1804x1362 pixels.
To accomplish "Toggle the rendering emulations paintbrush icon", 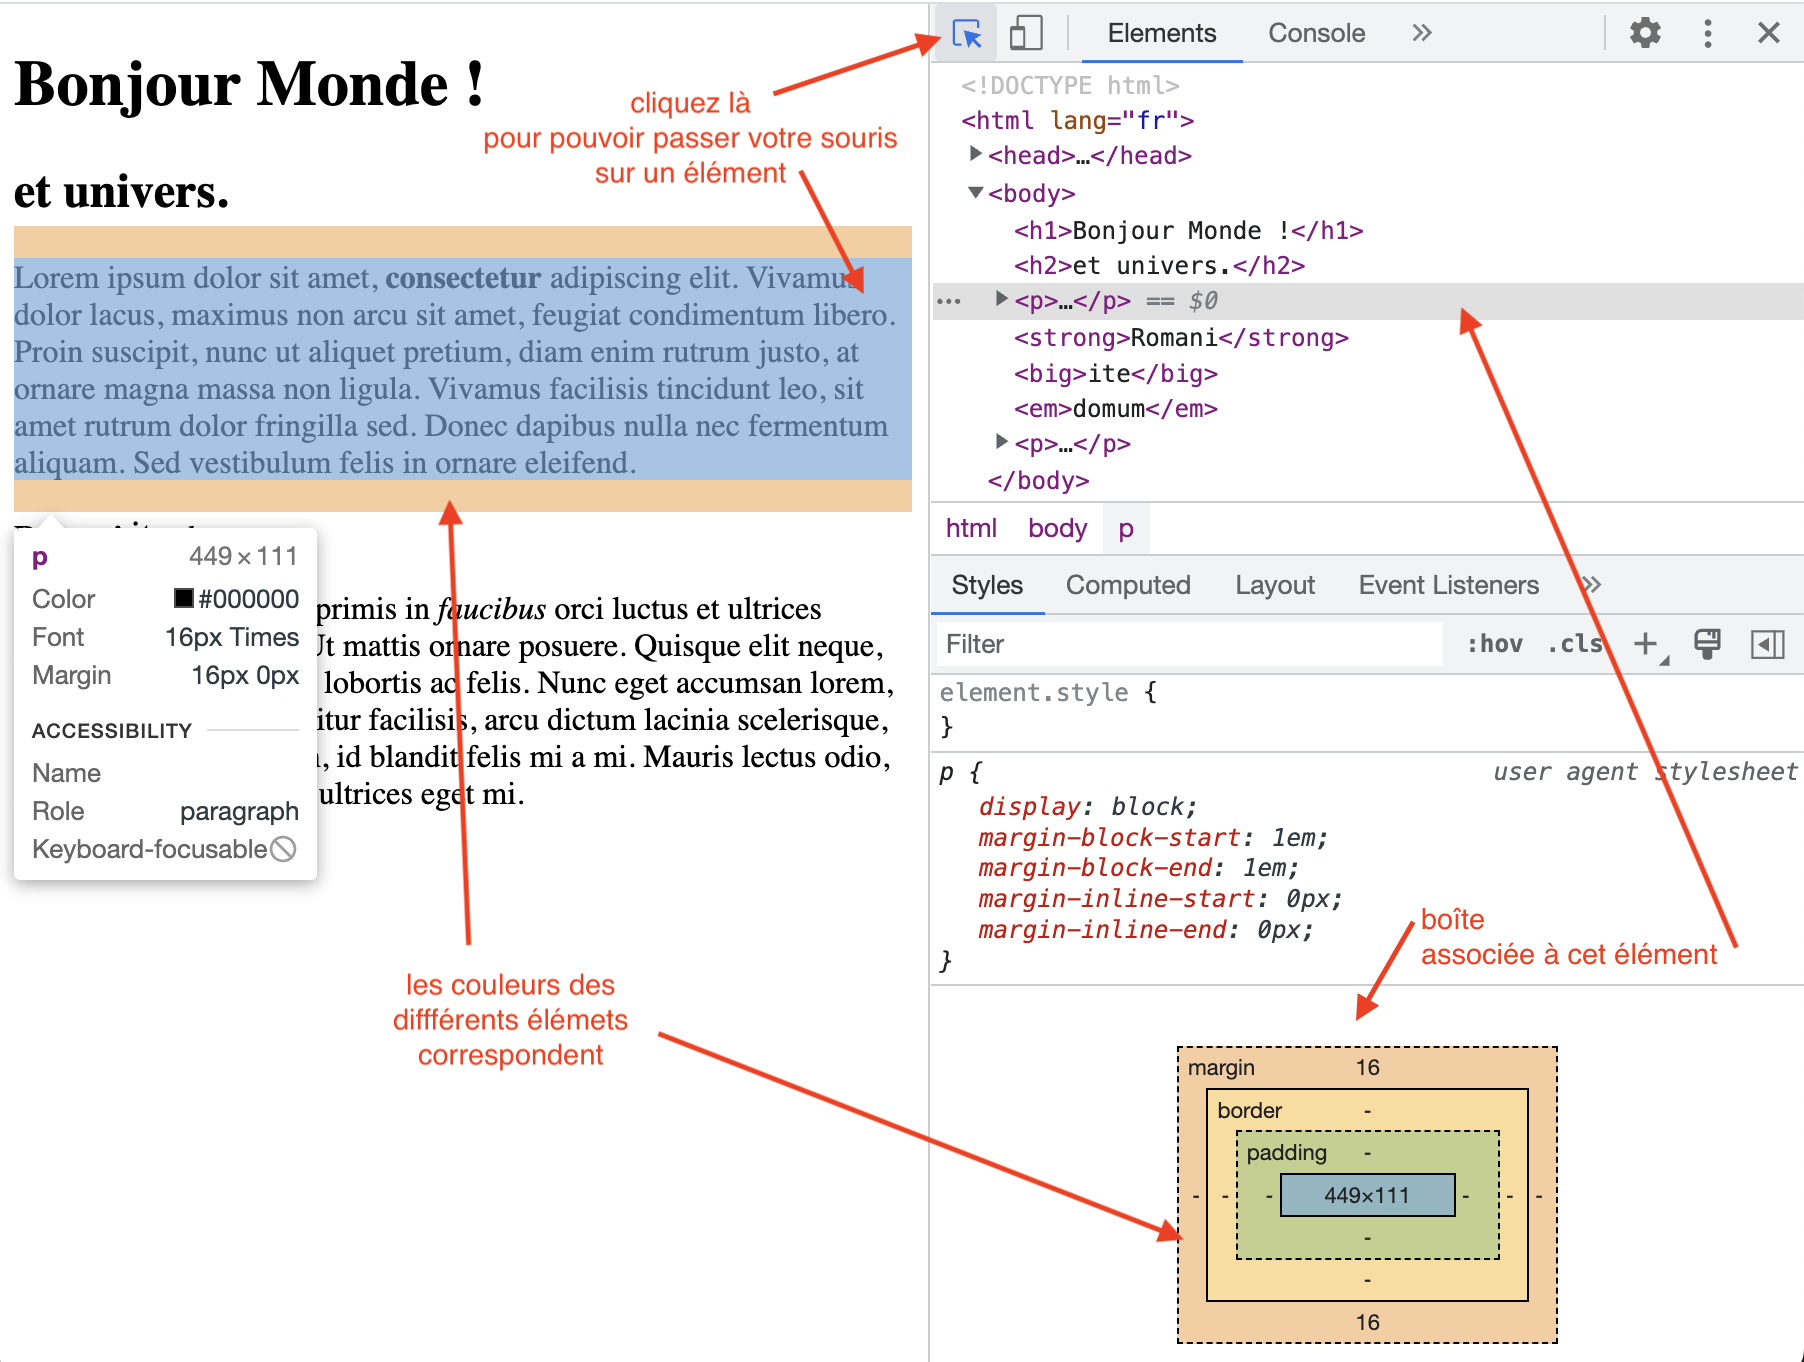I will coord(1707,645).
